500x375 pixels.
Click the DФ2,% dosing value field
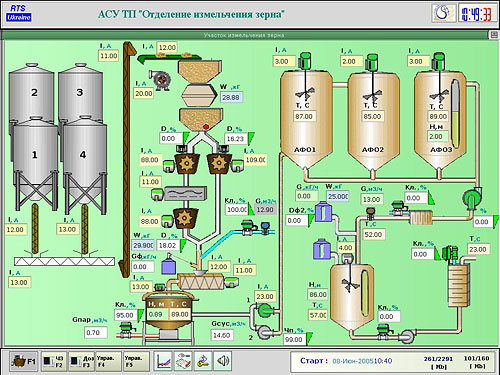click(297, 220)
